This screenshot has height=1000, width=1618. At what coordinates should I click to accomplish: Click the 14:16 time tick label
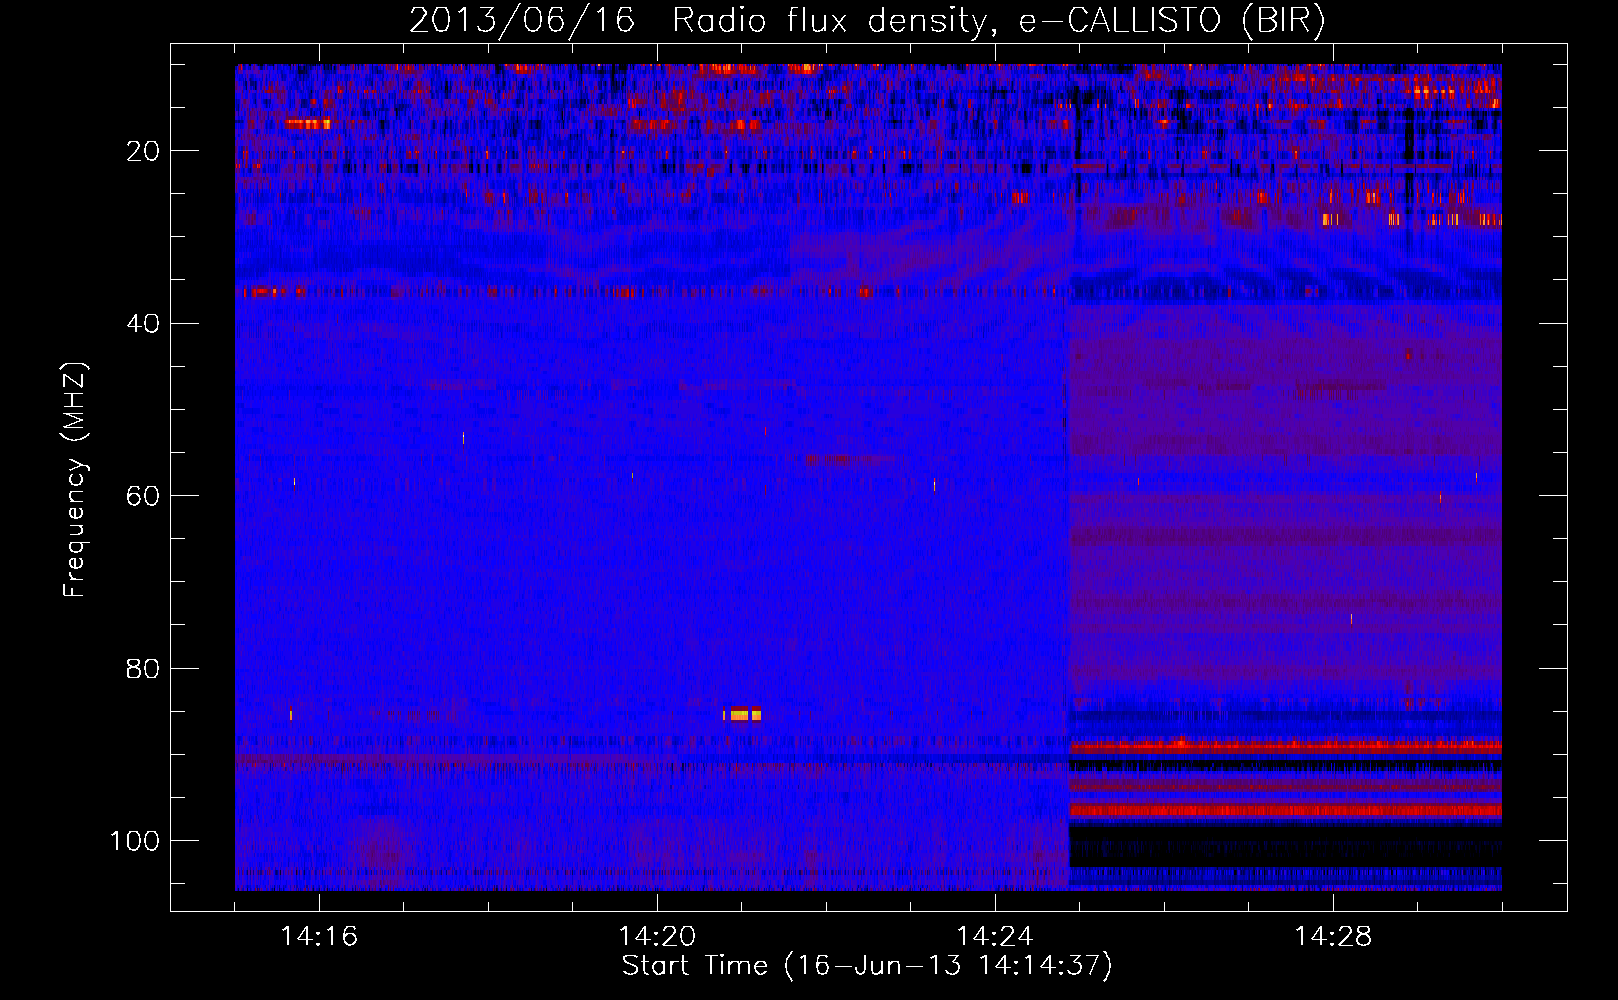pos(319,937)
